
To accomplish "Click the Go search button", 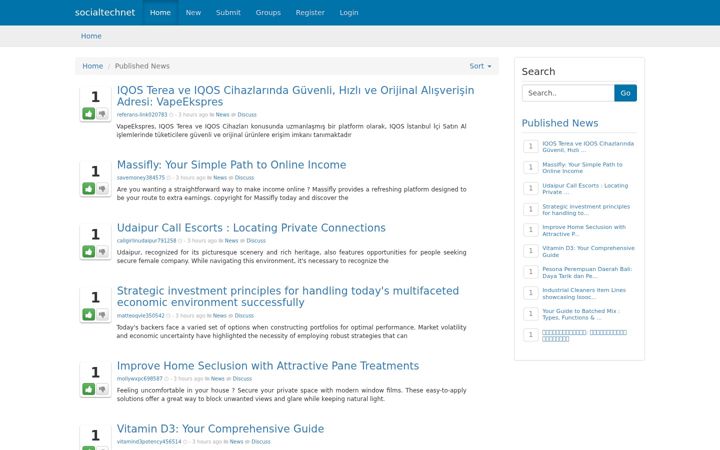I will [x=625, y=93].
